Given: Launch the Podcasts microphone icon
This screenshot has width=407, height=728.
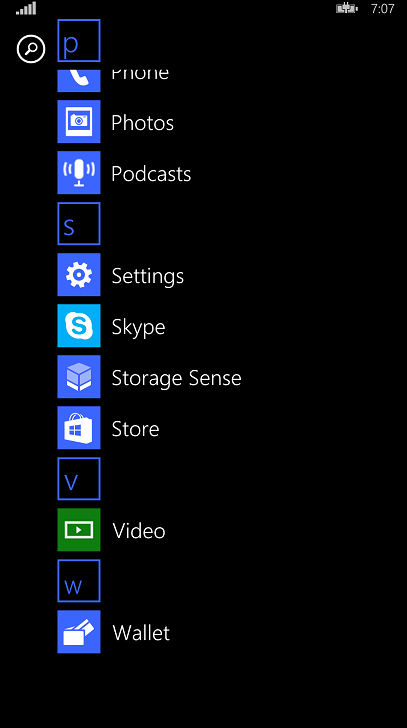Looking at the screenshot, I should point(79,173).
